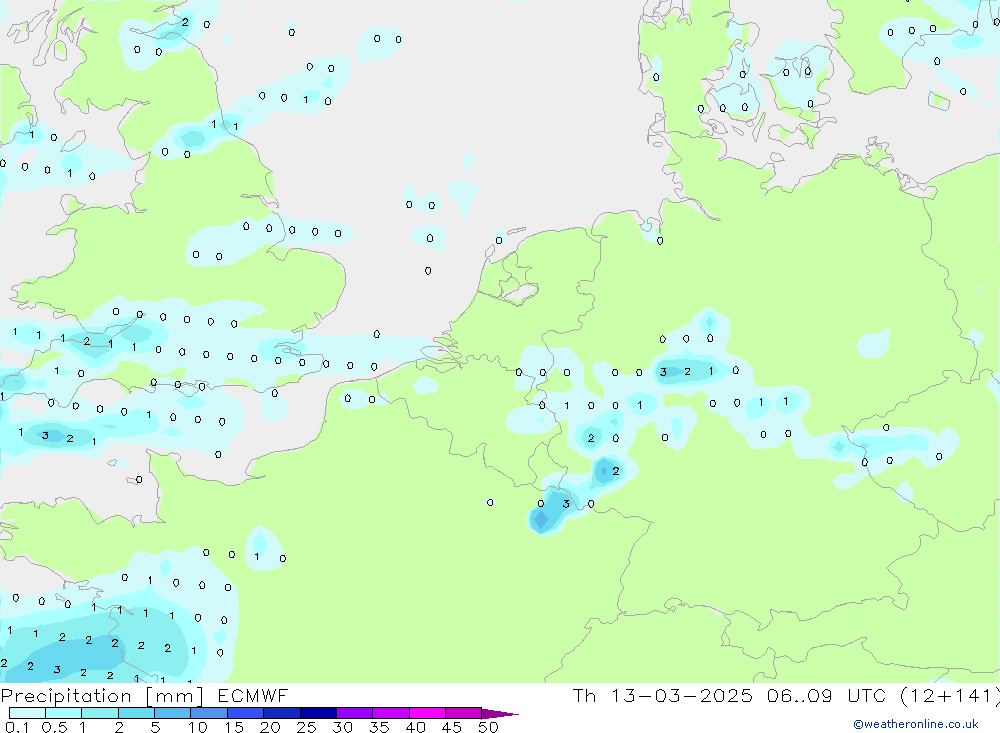Click the 0.1–0.5 mm palest cyan legend swatch

(27, 713)
